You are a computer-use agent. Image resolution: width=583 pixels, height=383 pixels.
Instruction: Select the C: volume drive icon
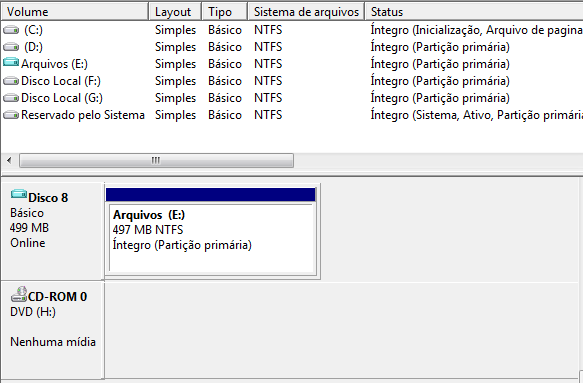(x=11, y=30)
